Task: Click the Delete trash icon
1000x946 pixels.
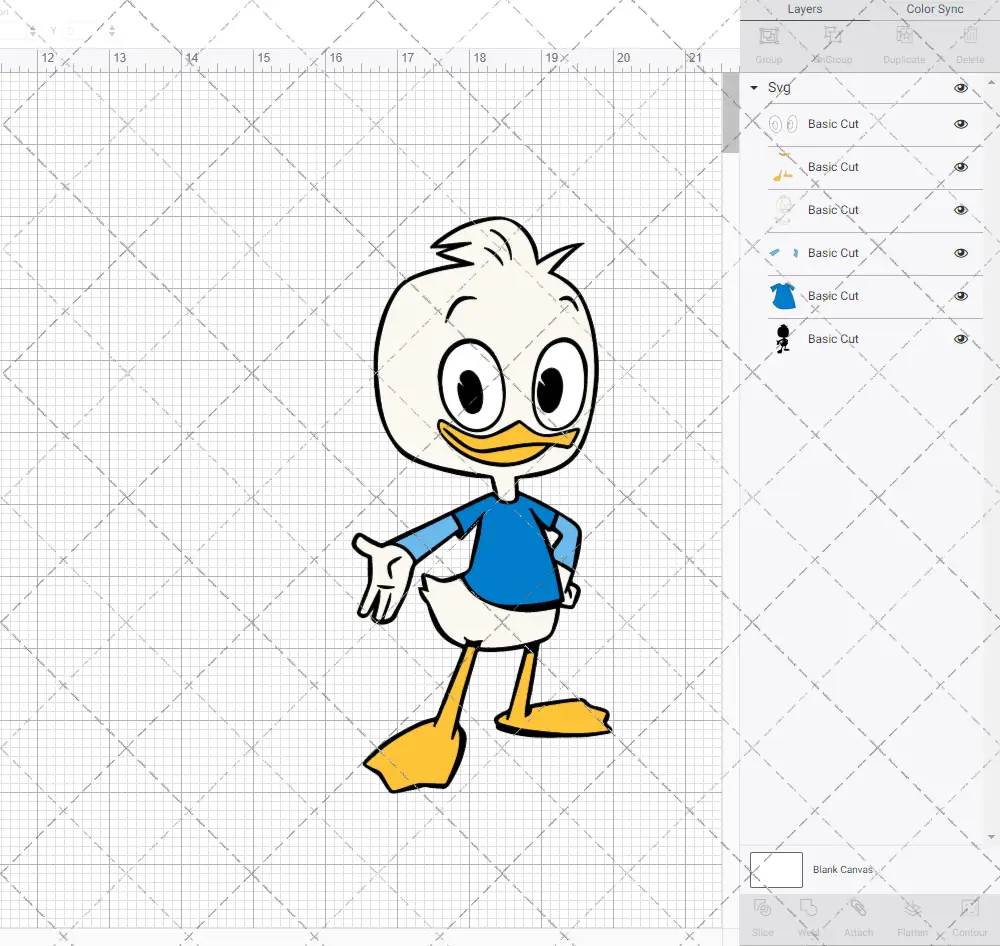Action: tap(970, 36)
